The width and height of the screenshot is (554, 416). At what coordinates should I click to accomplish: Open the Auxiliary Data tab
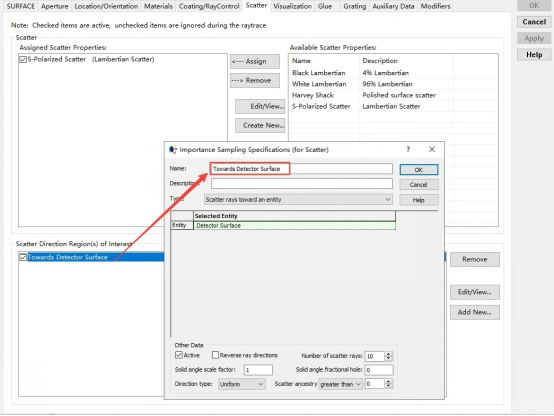point(393,6)
